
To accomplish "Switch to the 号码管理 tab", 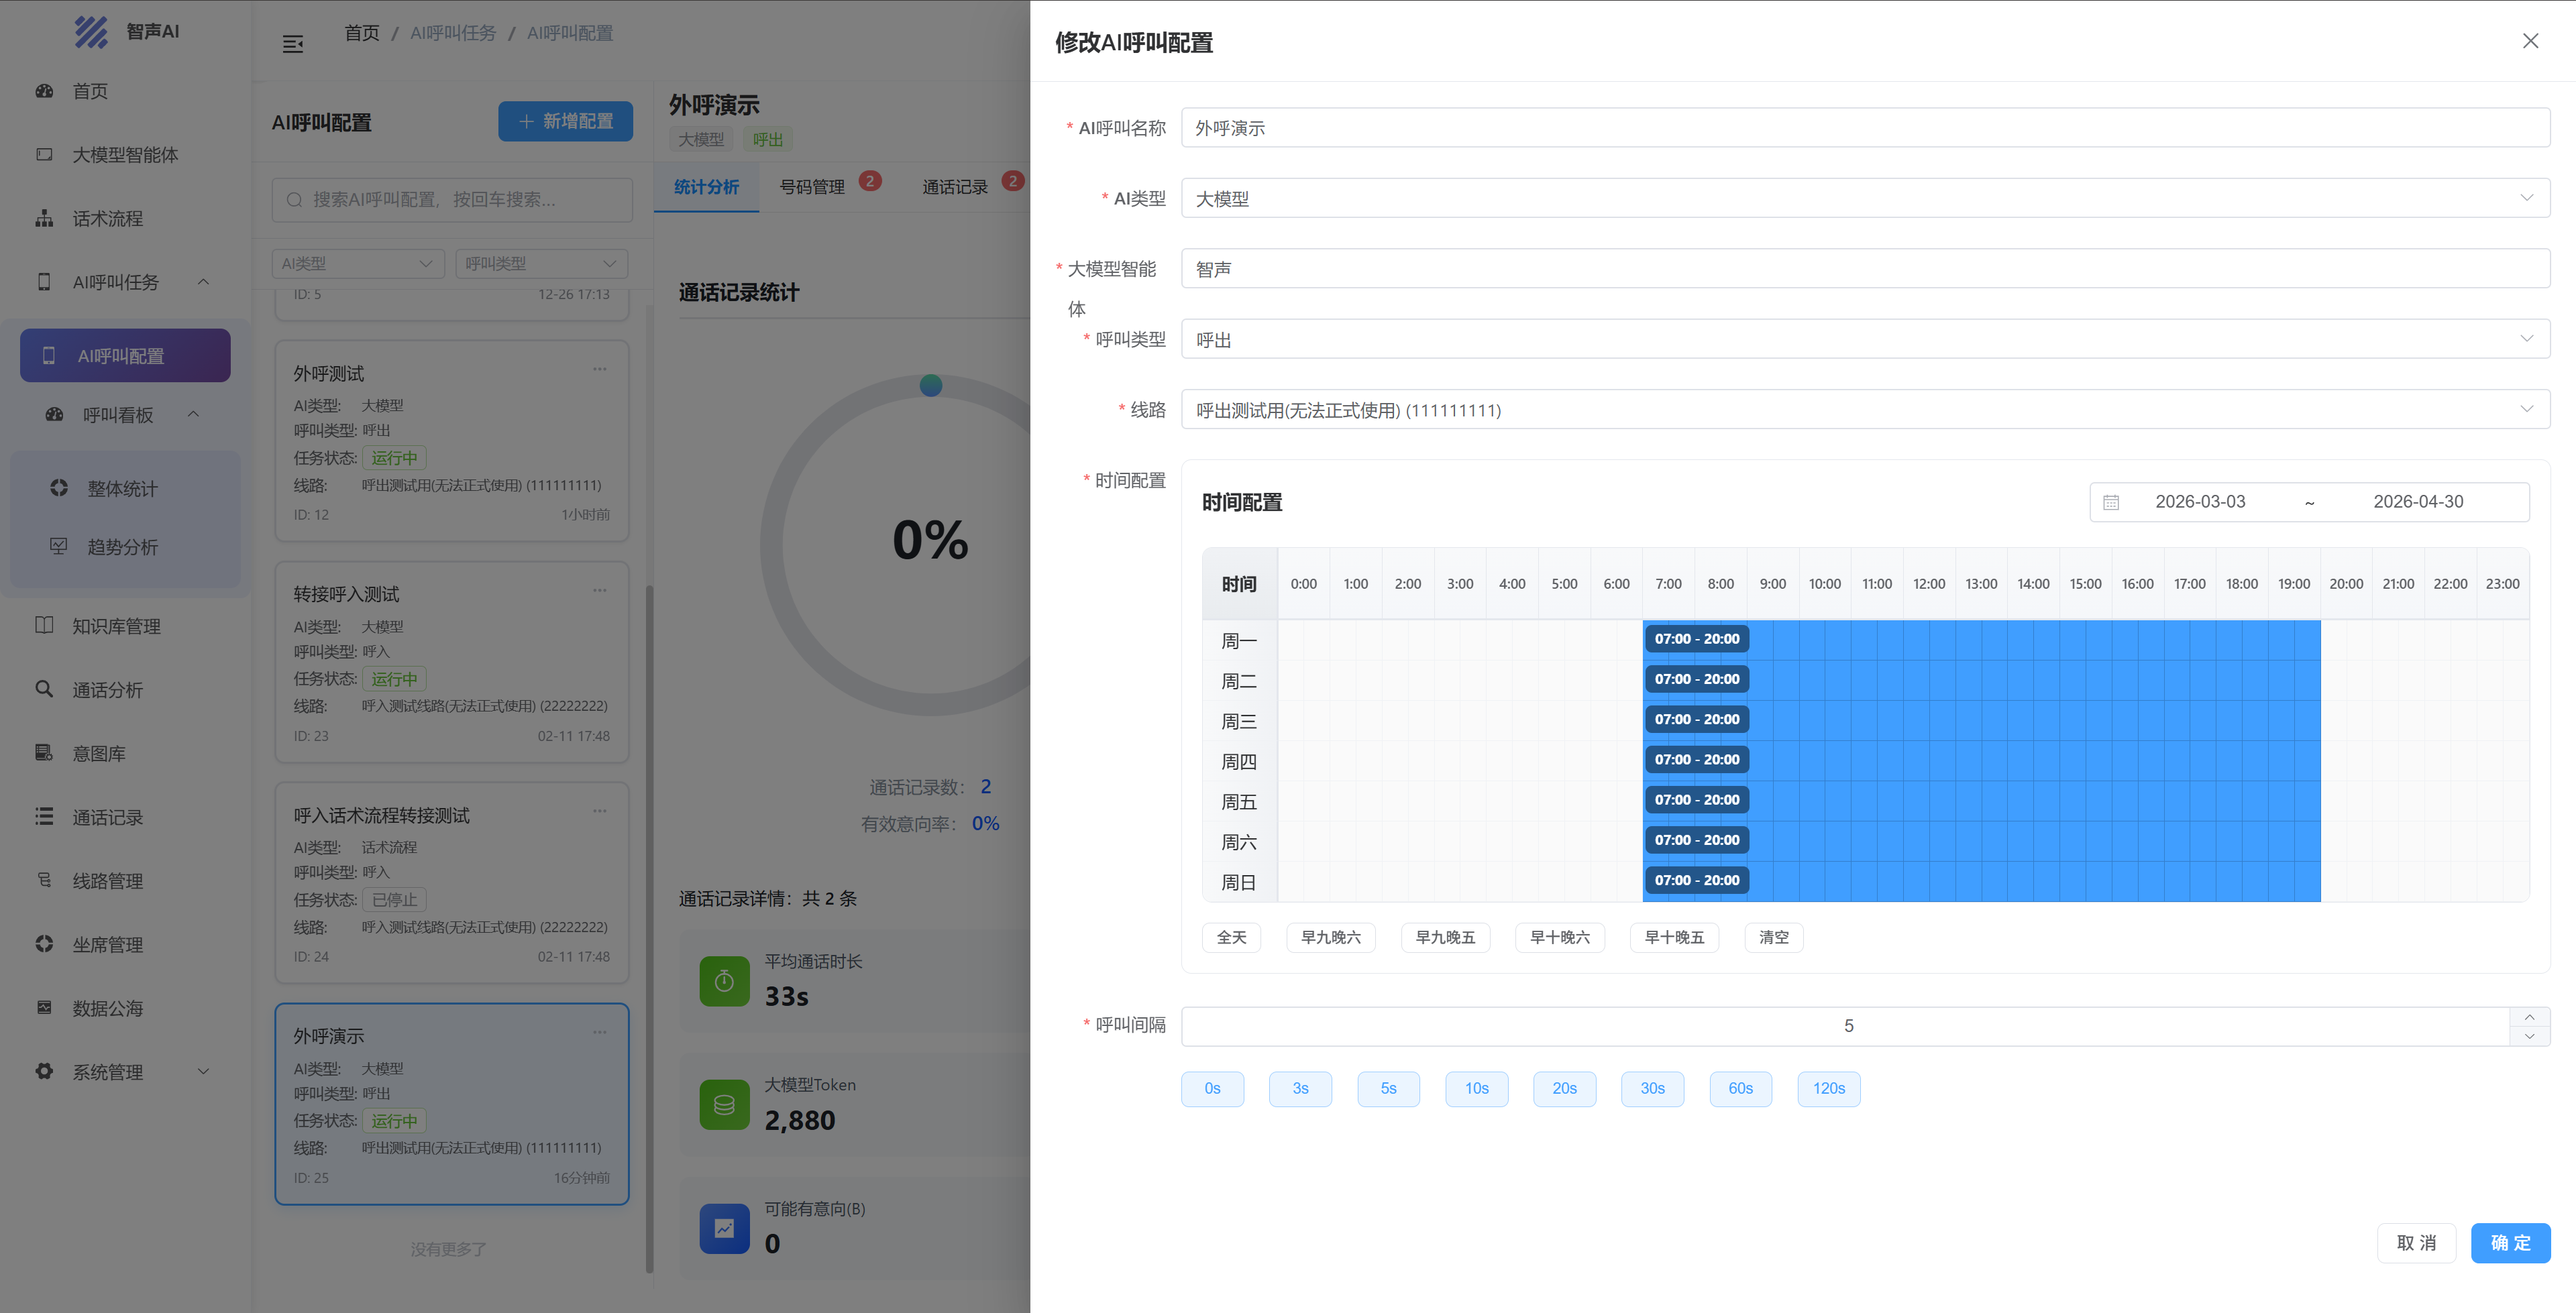I will point(812,187).
